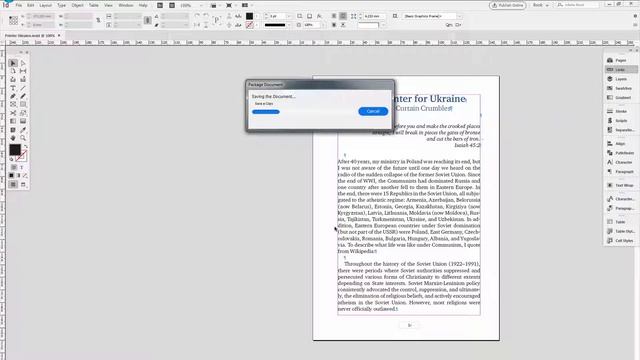Viewport: 640px width, 360px height.
Task: Open the Object menu
Action: (77, 5)
